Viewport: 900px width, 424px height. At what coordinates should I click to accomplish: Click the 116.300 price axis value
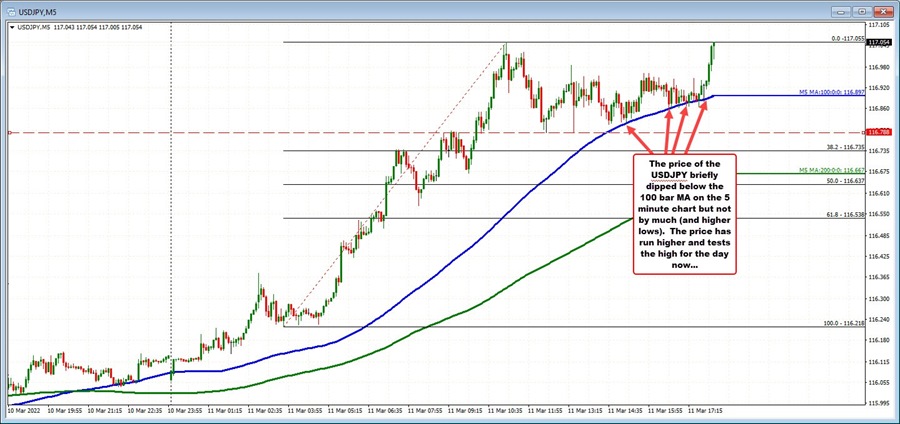(880, 298)
